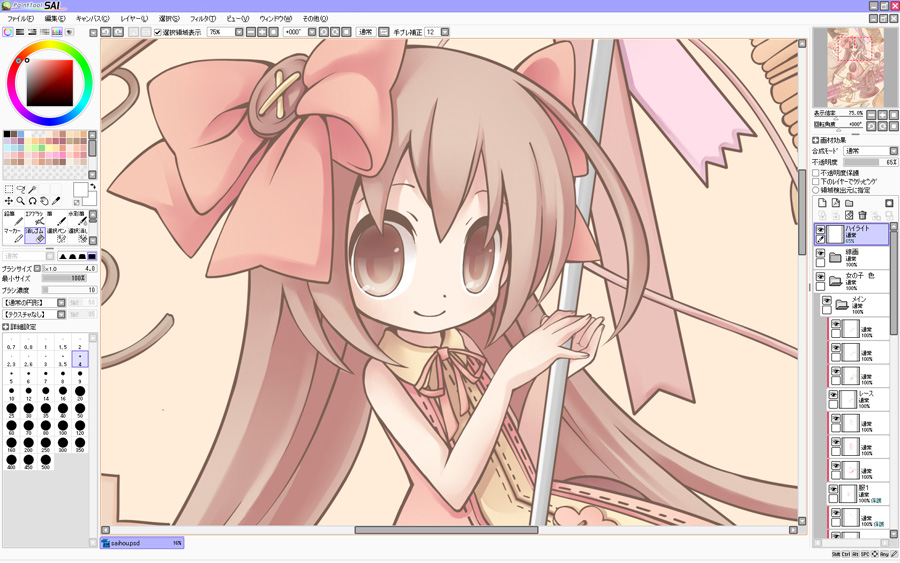900x563 pixels.
Task: Open the レイヤー (Layer) menu
Action: 134,18
